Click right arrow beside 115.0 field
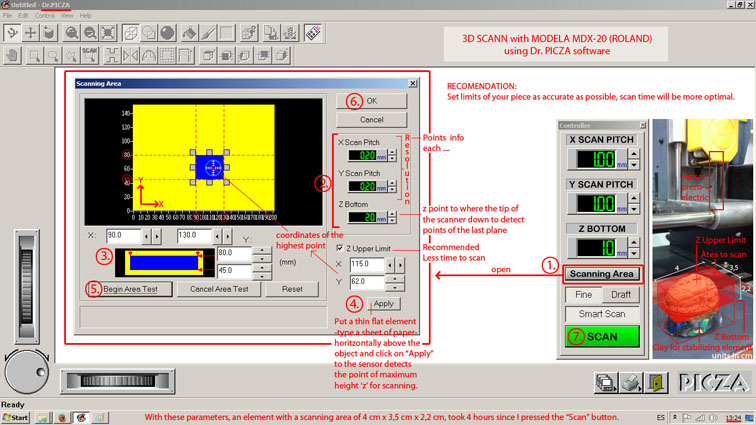Image resolution: width=756 pixels, height=425 pixels. [x=400, y=264]
